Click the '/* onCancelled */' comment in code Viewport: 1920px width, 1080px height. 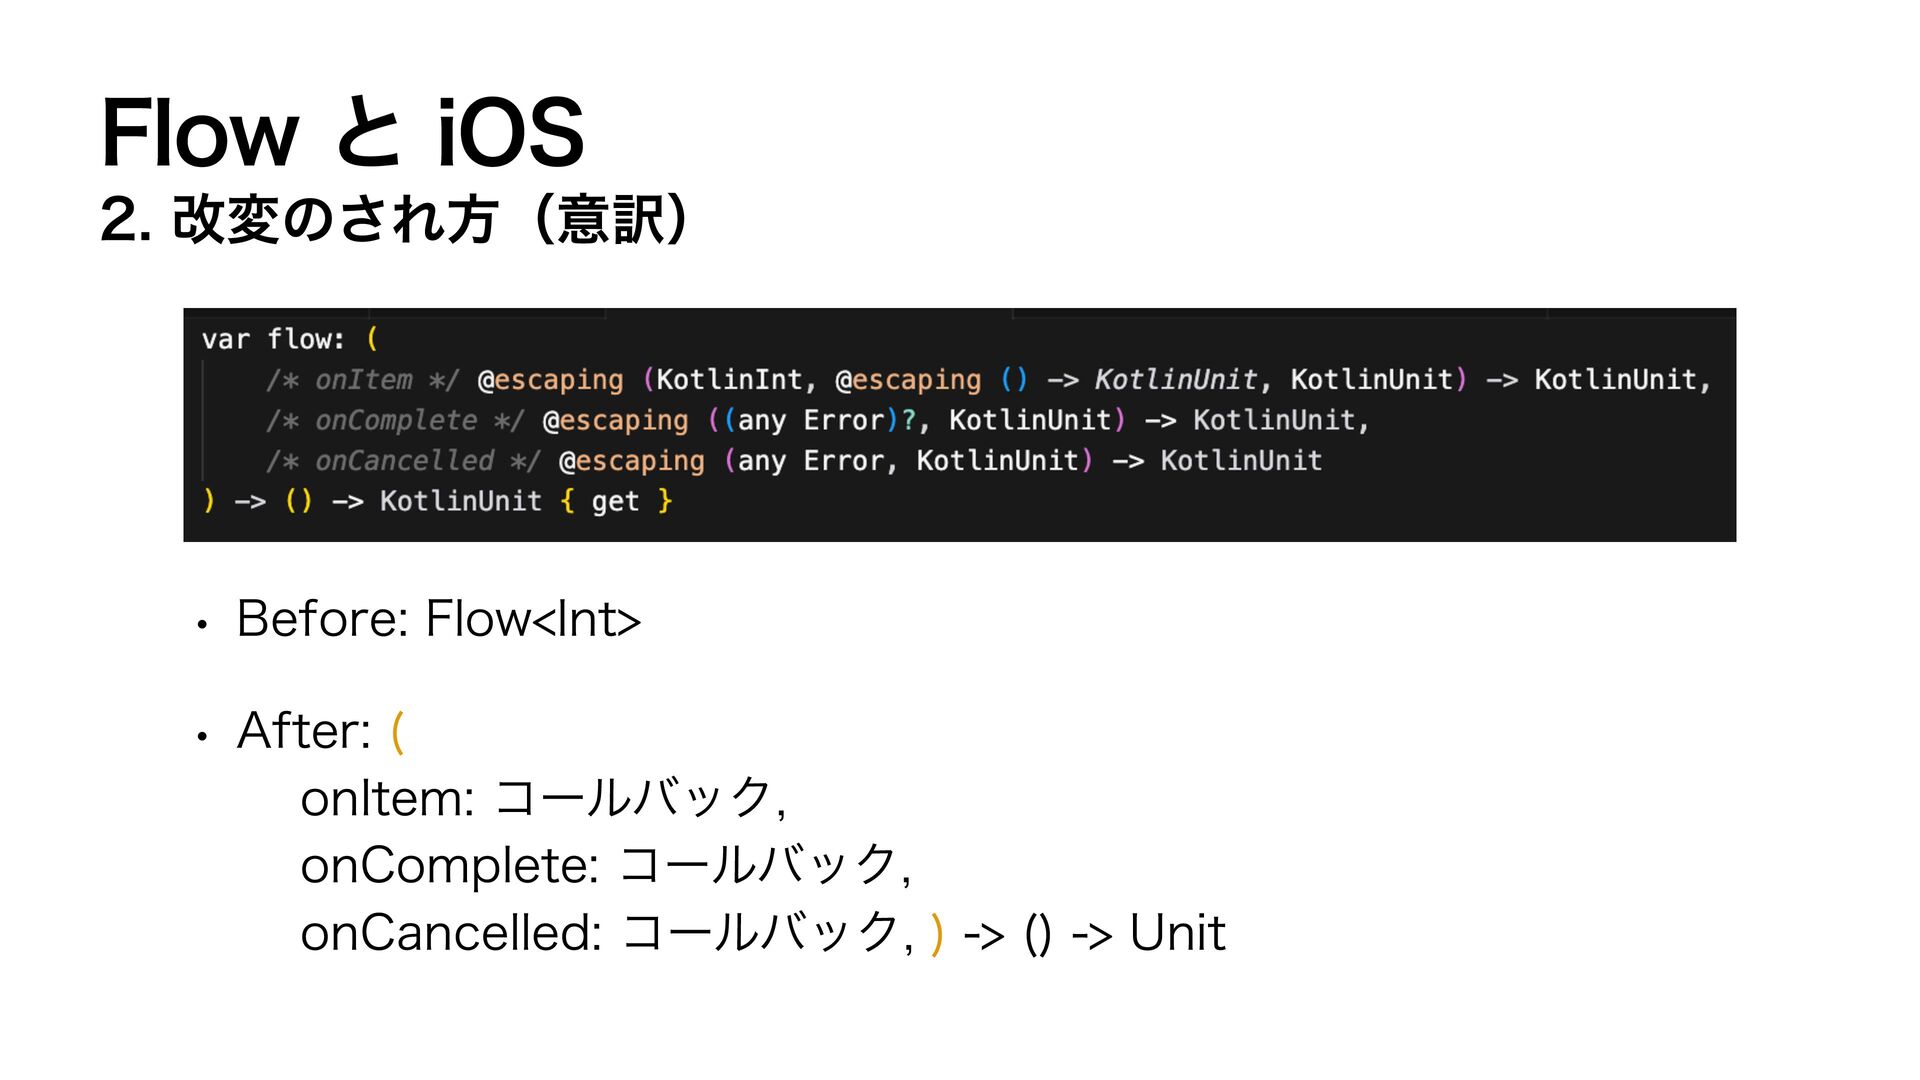coord(403,461)
